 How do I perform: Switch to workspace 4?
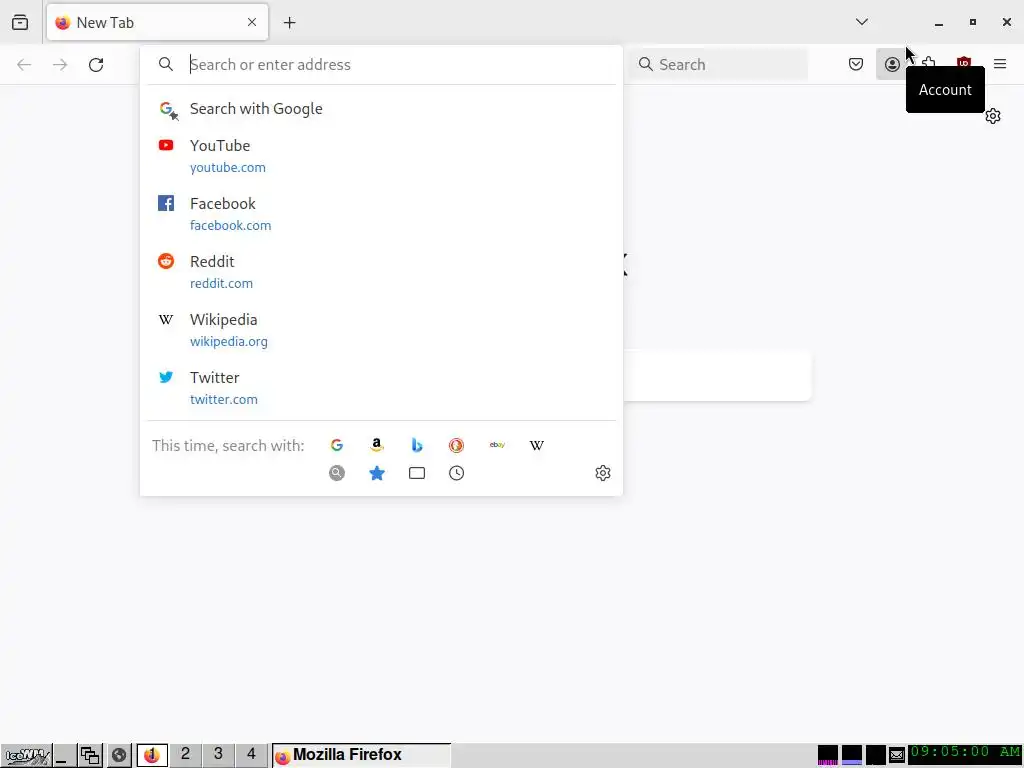click(251, 755)
